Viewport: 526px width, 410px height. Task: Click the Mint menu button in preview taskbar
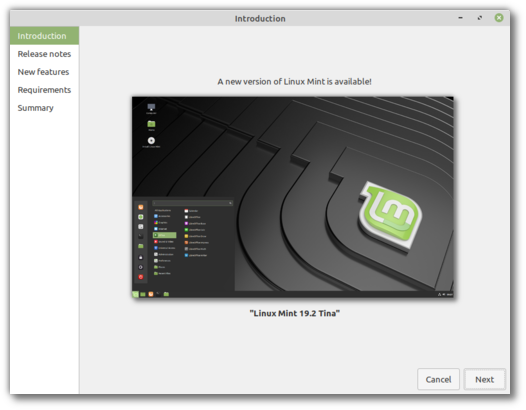[135, 294]
